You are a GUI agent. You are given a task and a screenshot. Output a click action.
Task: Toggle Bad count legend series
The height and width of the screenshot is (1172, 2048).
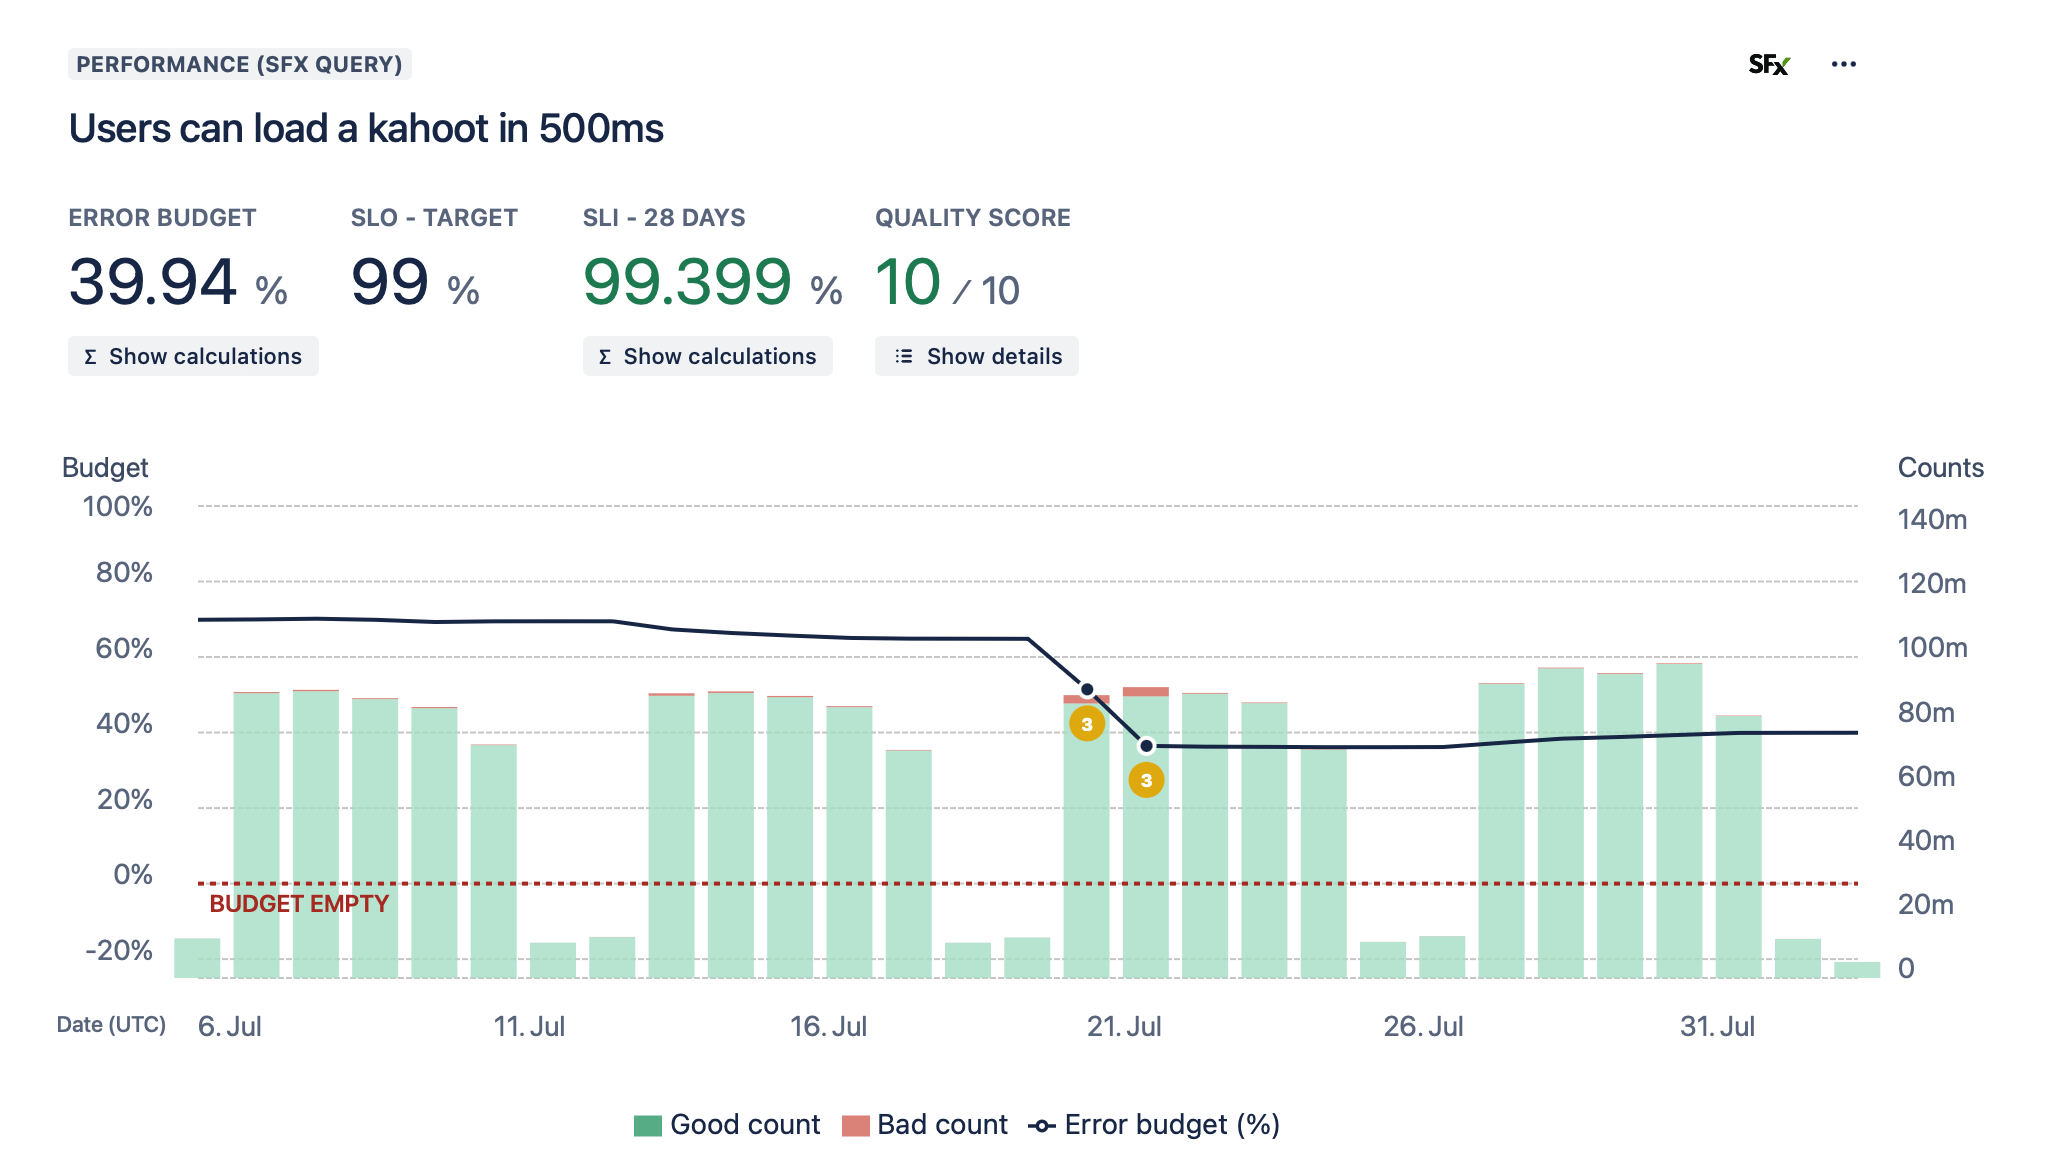click(x=941, y=1125)
